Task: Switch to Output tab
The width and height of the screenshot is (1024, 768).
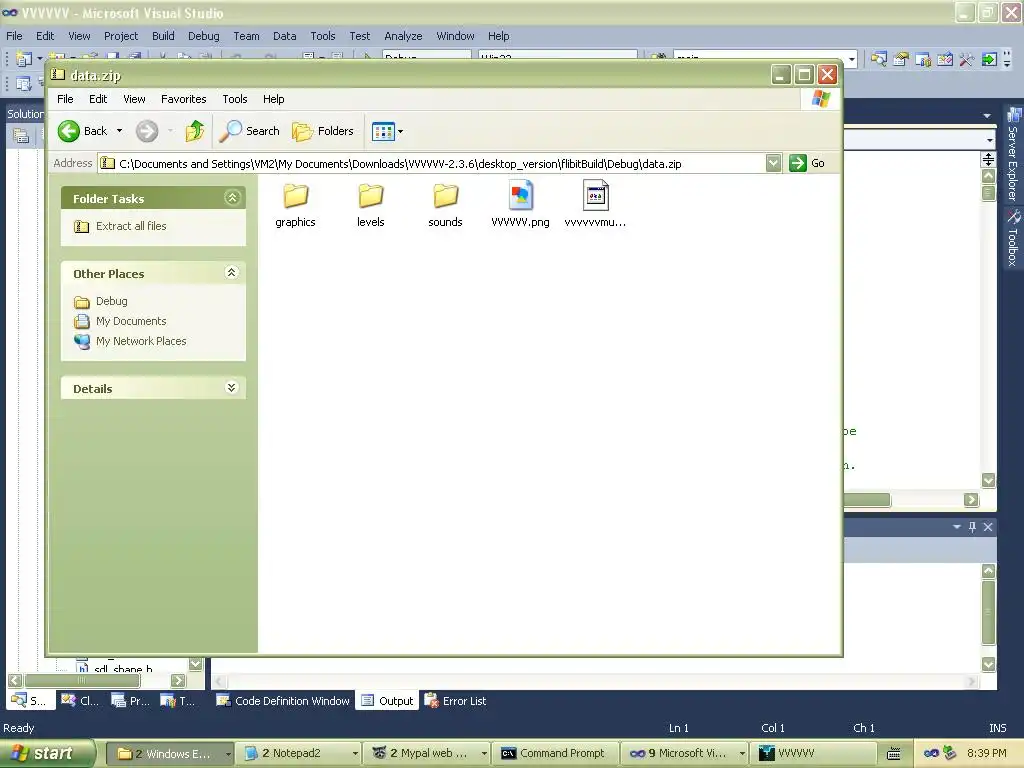Action: [388, 701]
